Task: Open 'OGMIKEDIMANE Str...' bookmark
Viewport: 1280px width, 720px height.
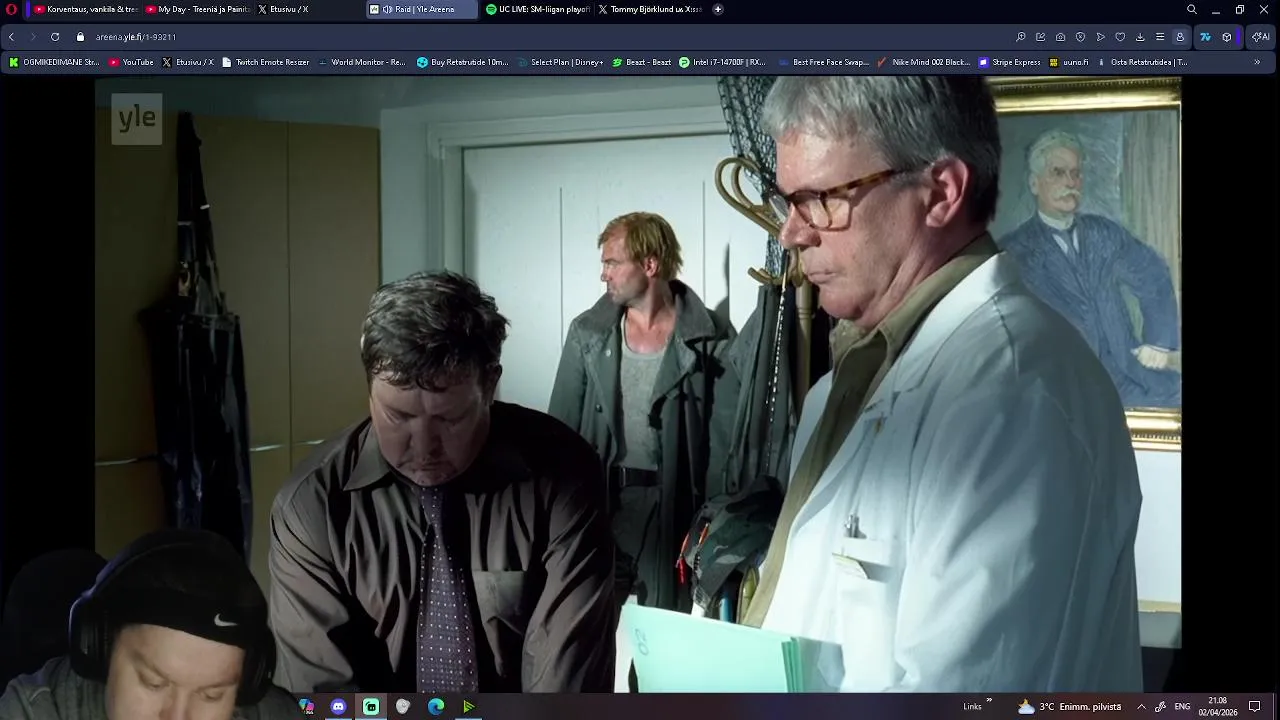Action: coord(54,62)
